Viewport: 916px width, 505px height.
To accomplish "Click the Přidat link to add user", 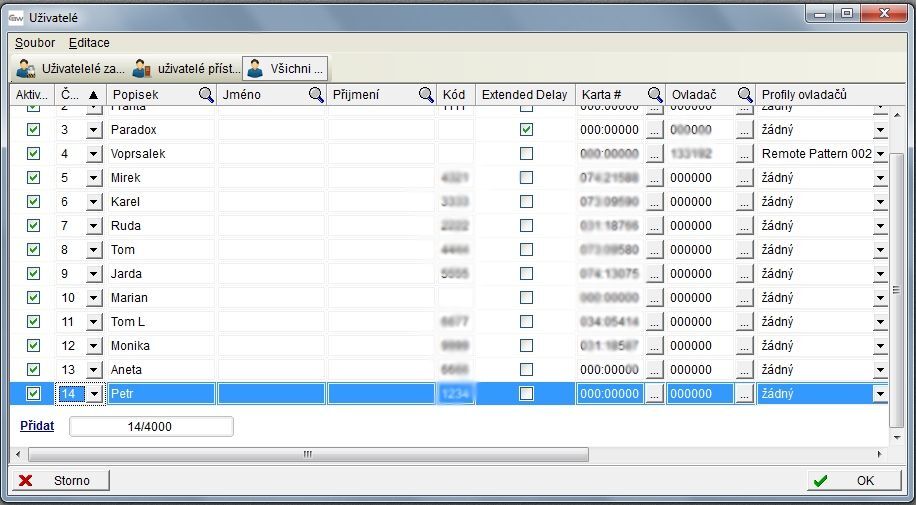I will click(x=37, y=426).
